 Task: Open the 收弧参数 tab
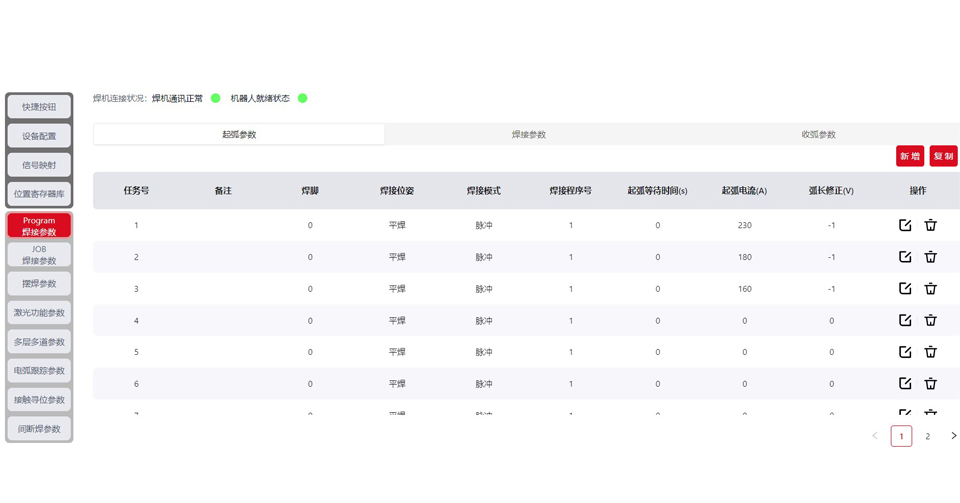click(x=818, y=134)
